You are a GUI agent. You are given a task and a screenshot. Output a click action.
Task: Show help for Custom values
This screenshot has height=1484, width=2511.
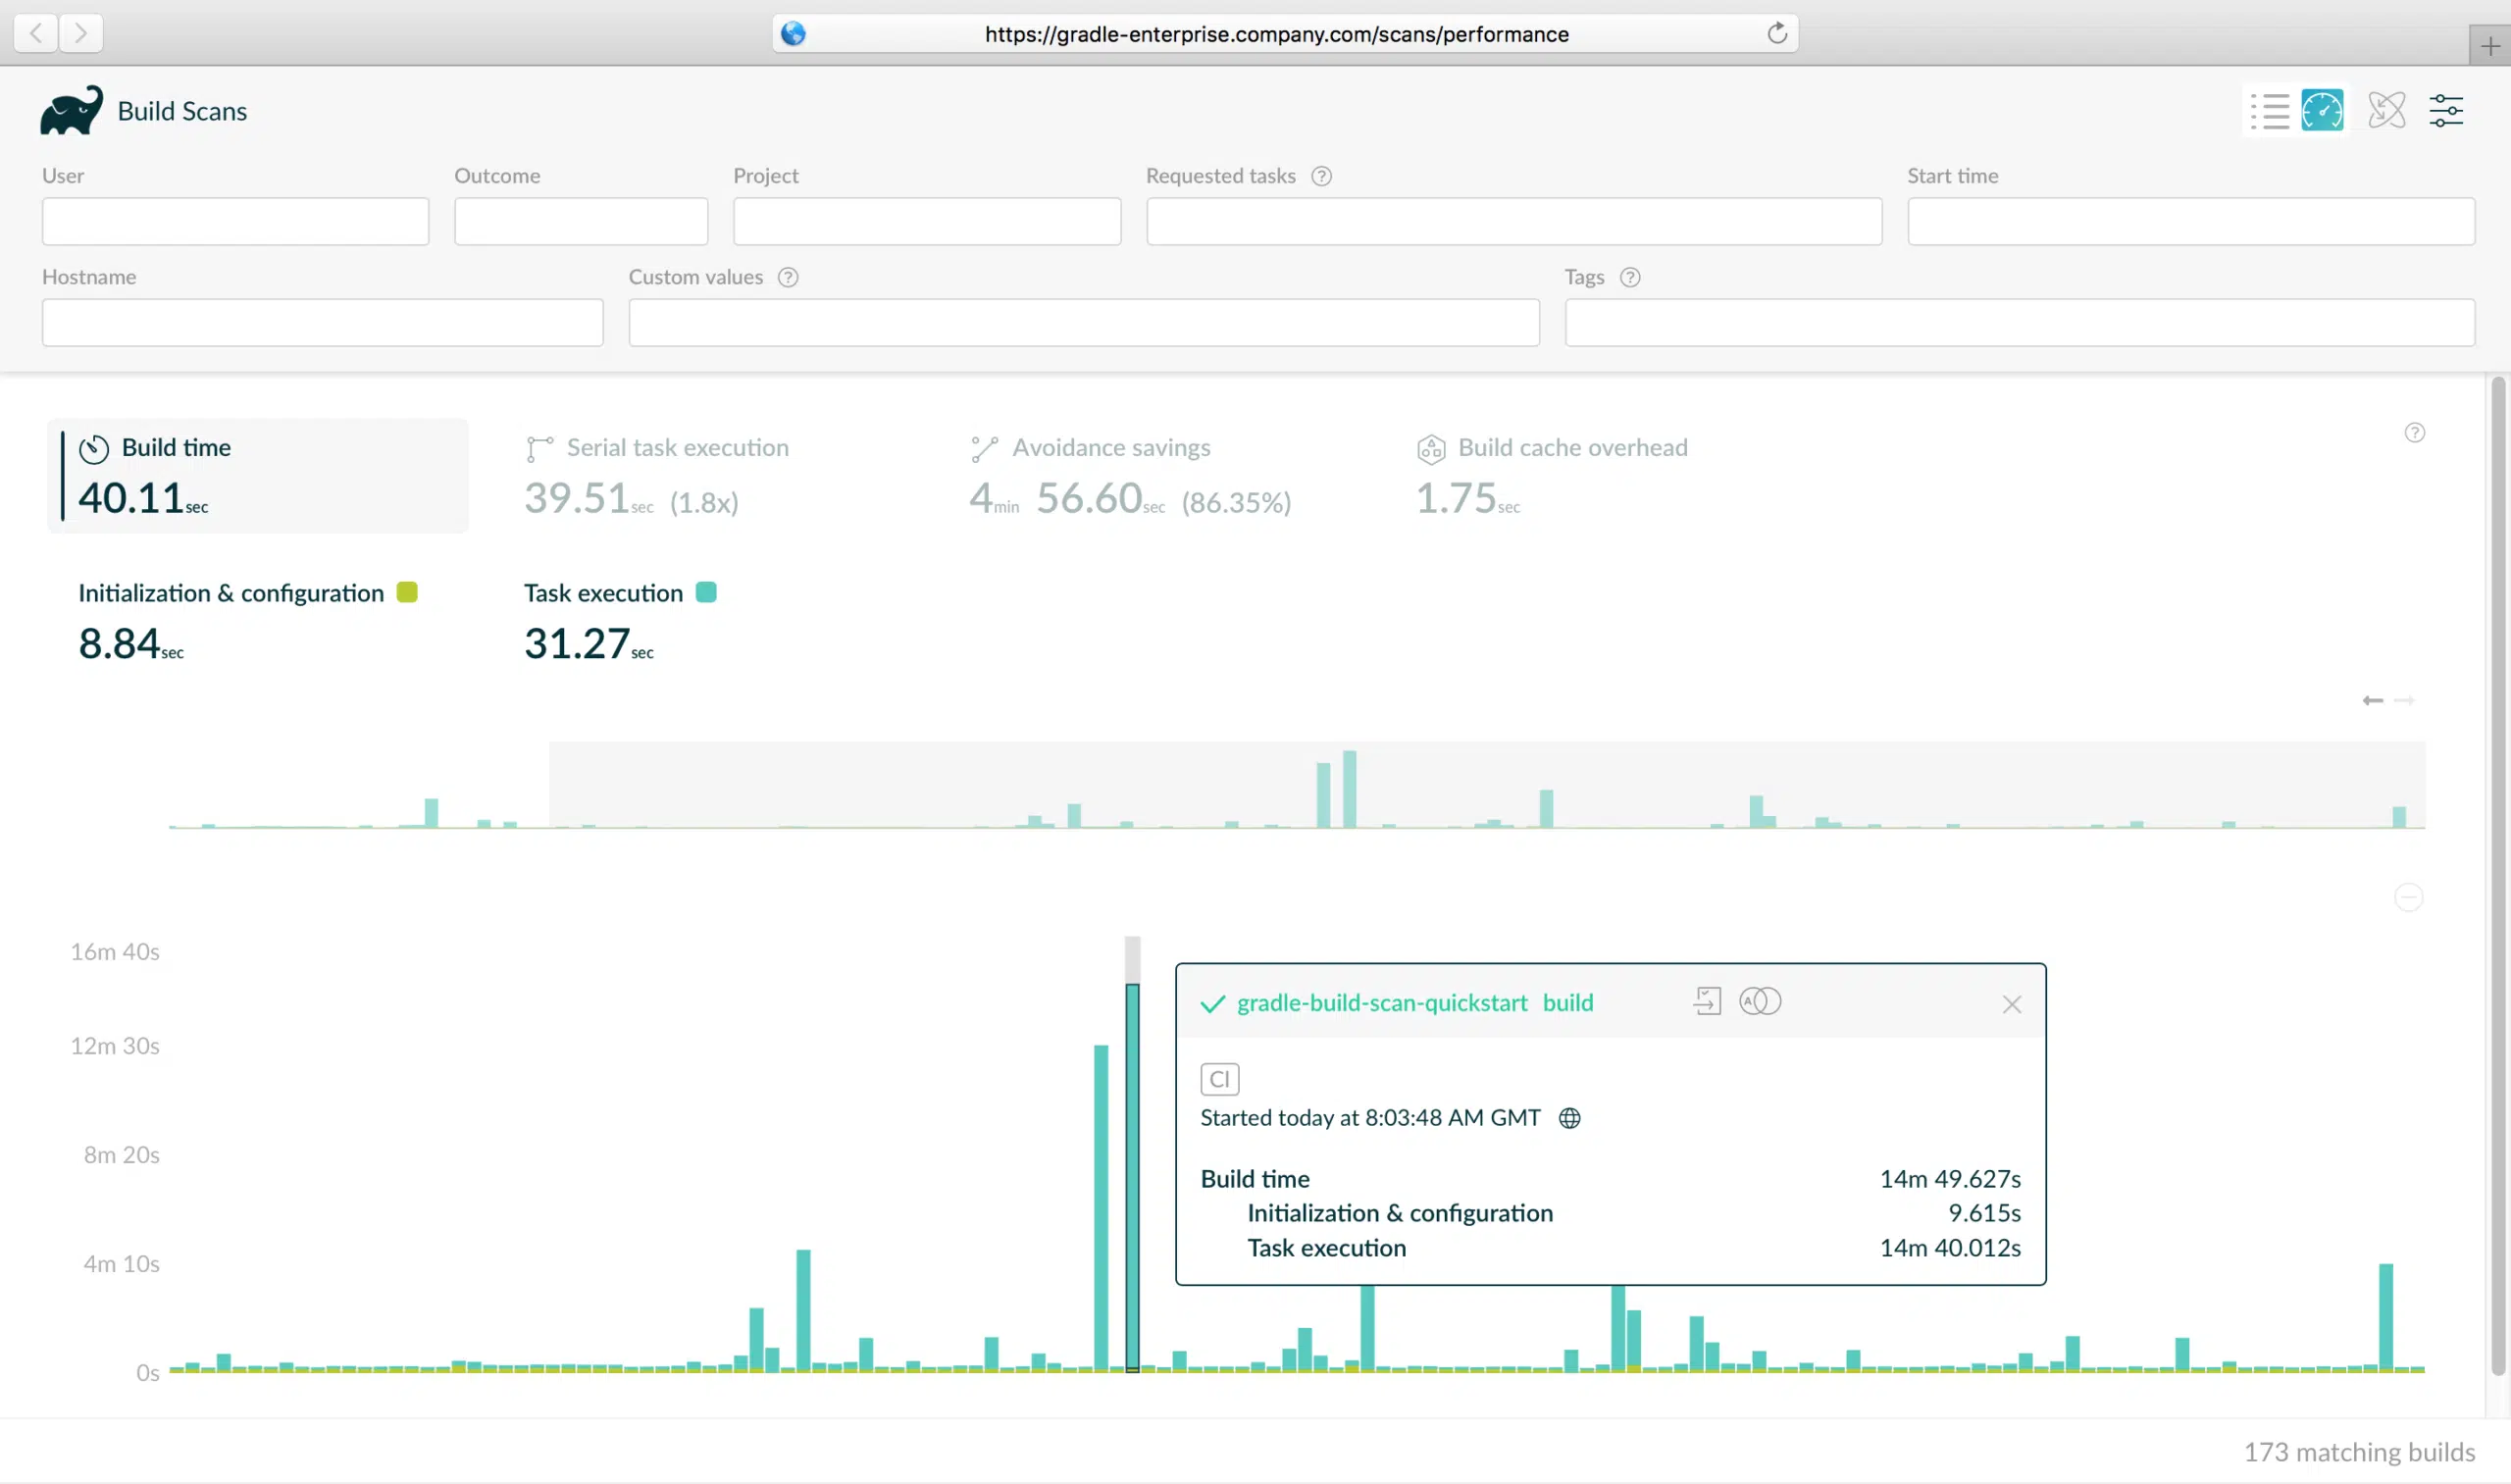(x=788, y=277)
